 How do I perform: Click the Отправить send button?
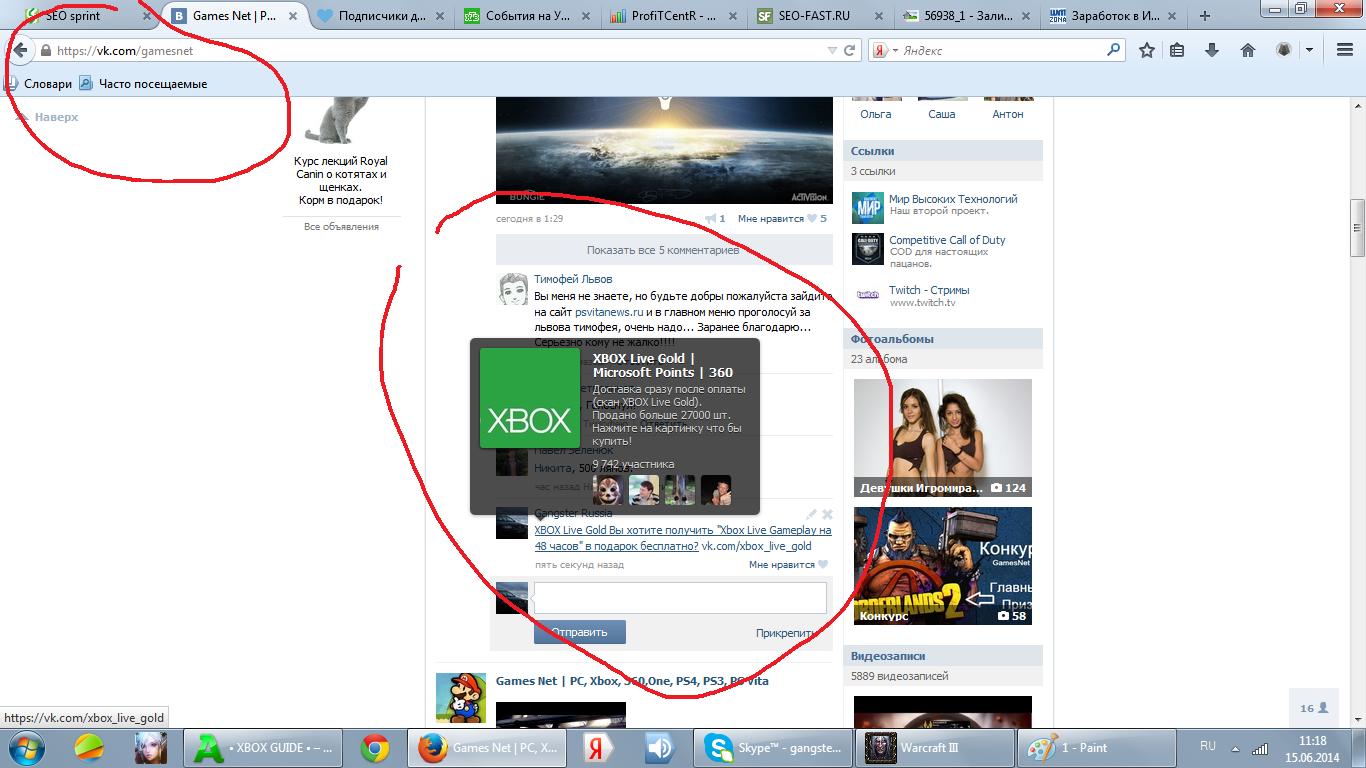(580, 632)
